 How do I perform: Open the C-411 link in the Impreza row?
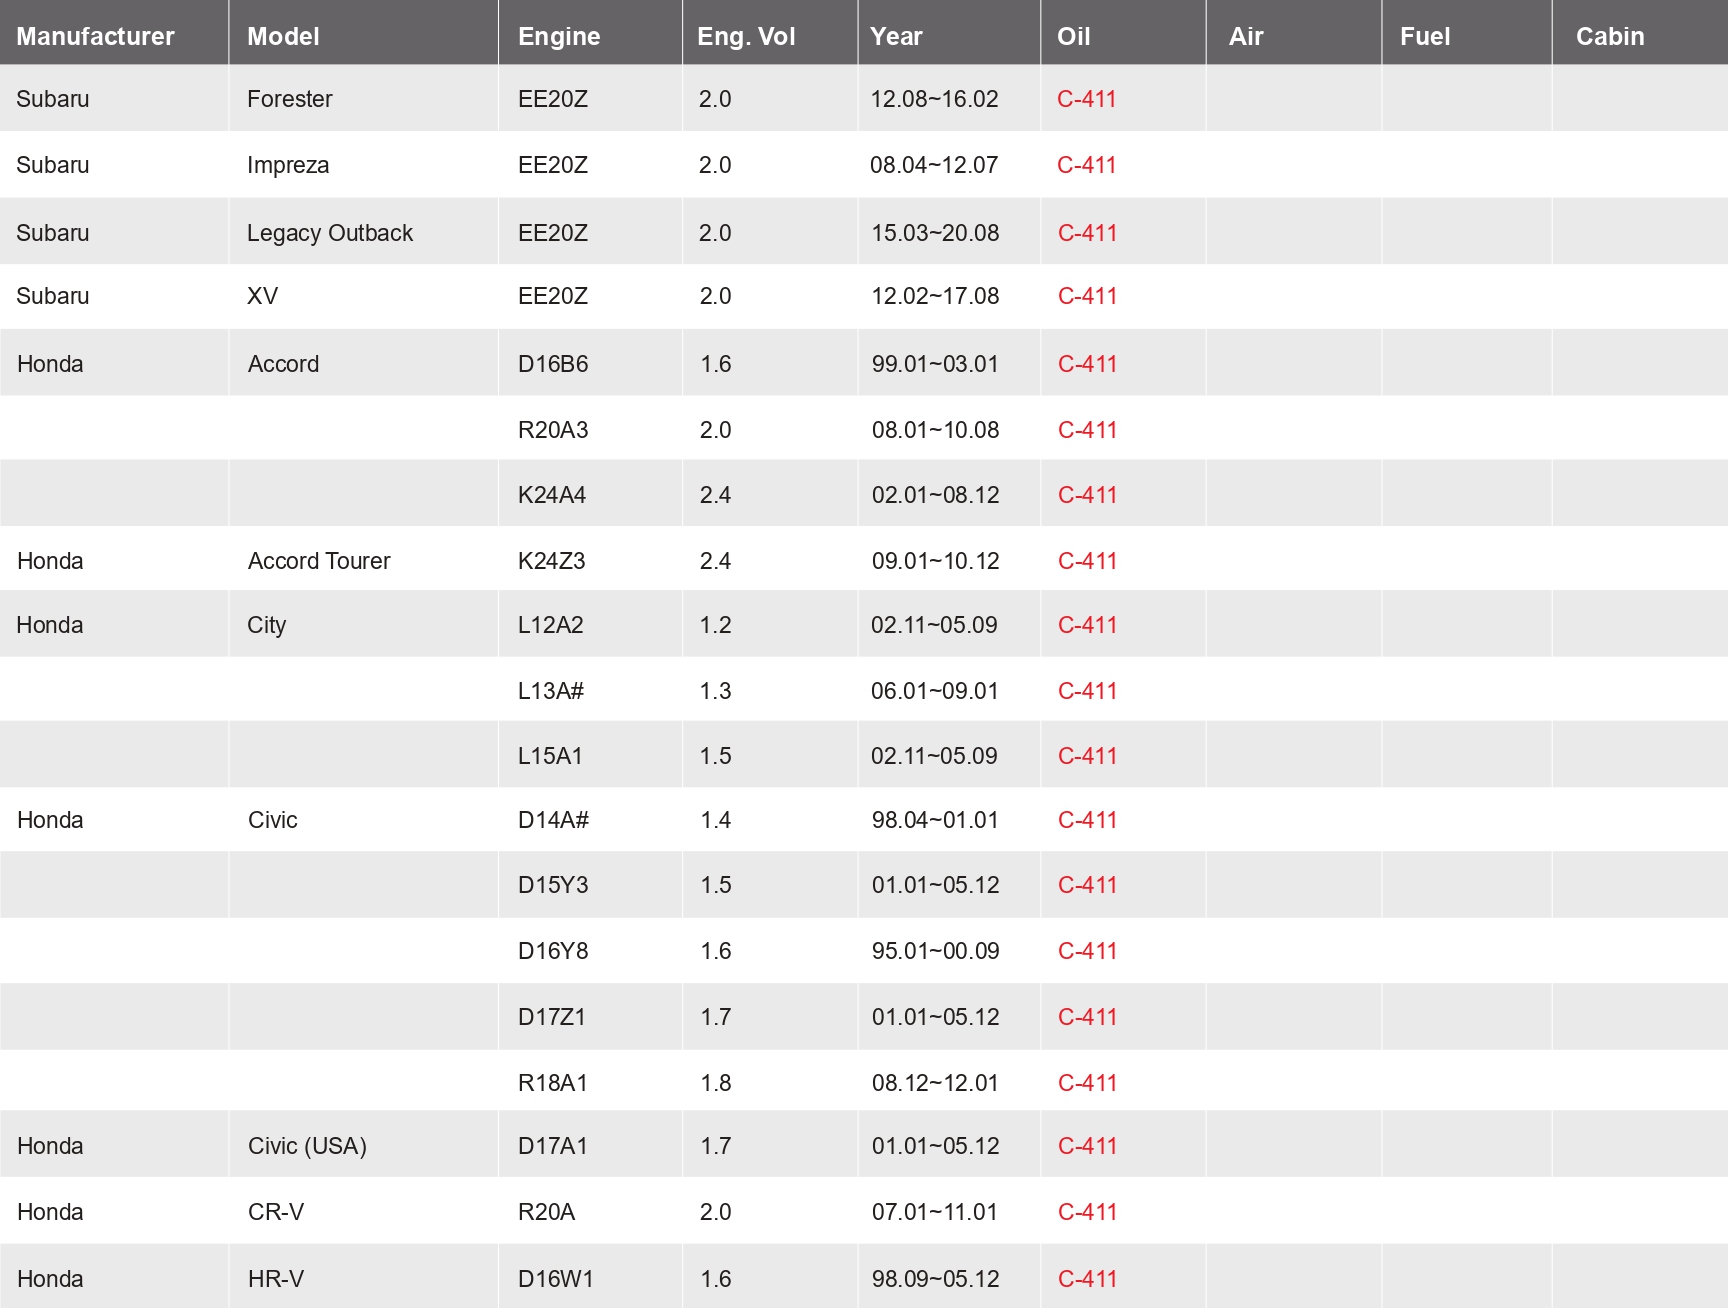[1086, 165]
